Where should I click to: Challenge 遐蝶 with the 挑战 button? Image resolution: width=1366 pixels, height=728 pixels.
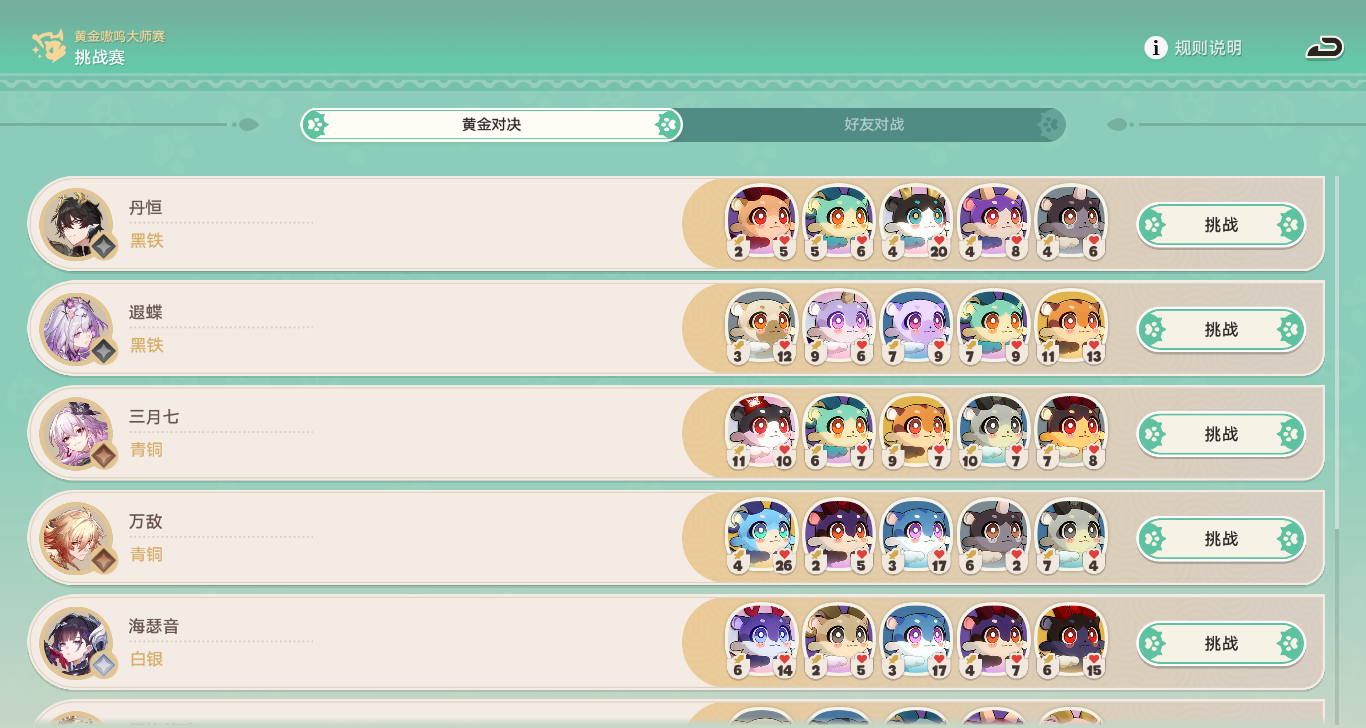(x=1221, y=329)
